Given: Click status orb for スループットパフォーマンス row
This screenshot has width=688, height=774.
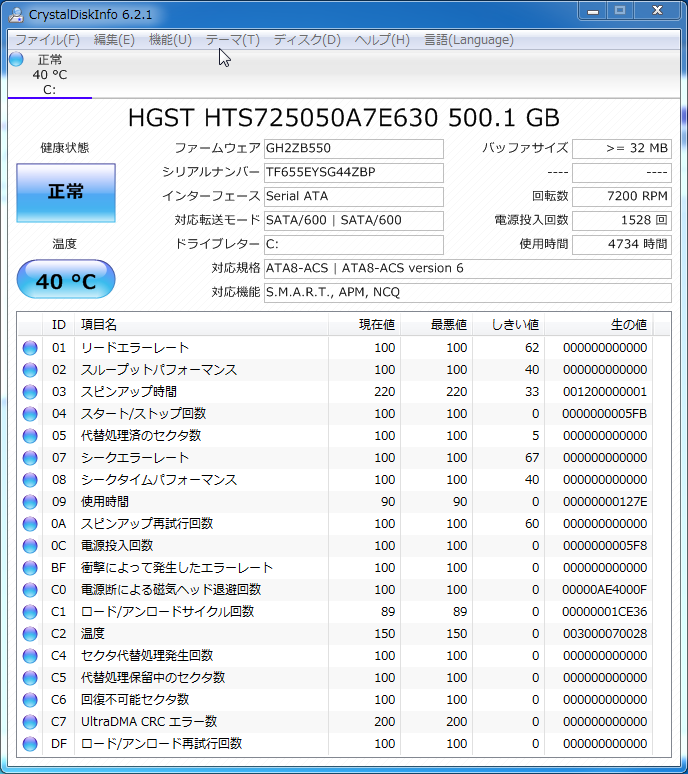Looking at the screenshot, I should (x=30, y=370).
